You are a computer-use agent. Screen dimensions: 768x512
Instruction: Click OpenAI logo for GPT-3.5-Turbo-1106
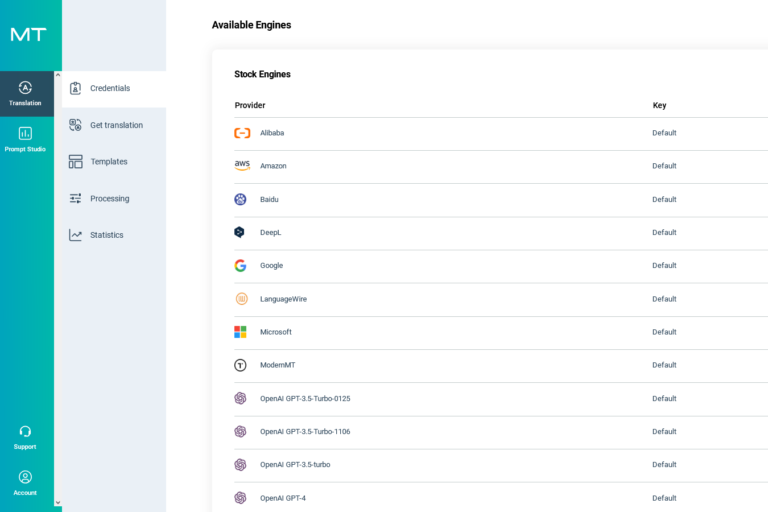[x=240, y=432]
